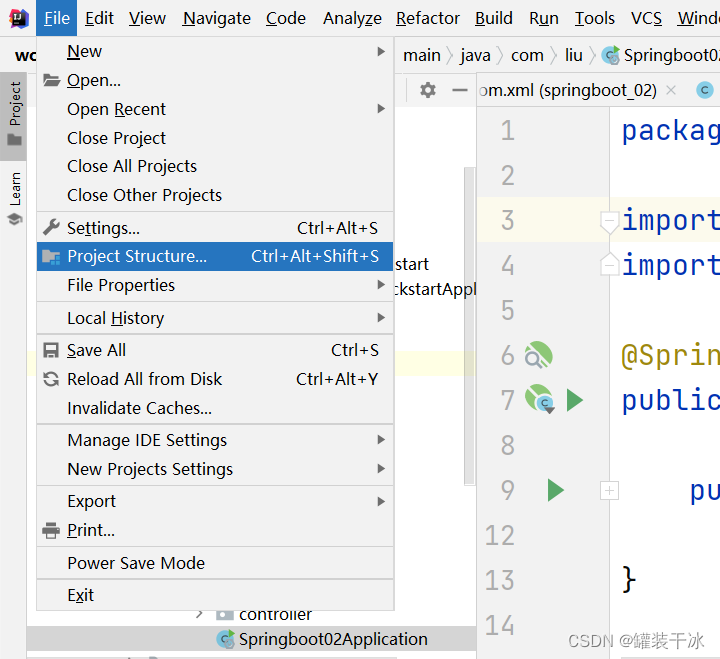This screenshot has width=720, height=659.
Task: Click the Springboot02 class breadcrumb
Action: point(661,56)
